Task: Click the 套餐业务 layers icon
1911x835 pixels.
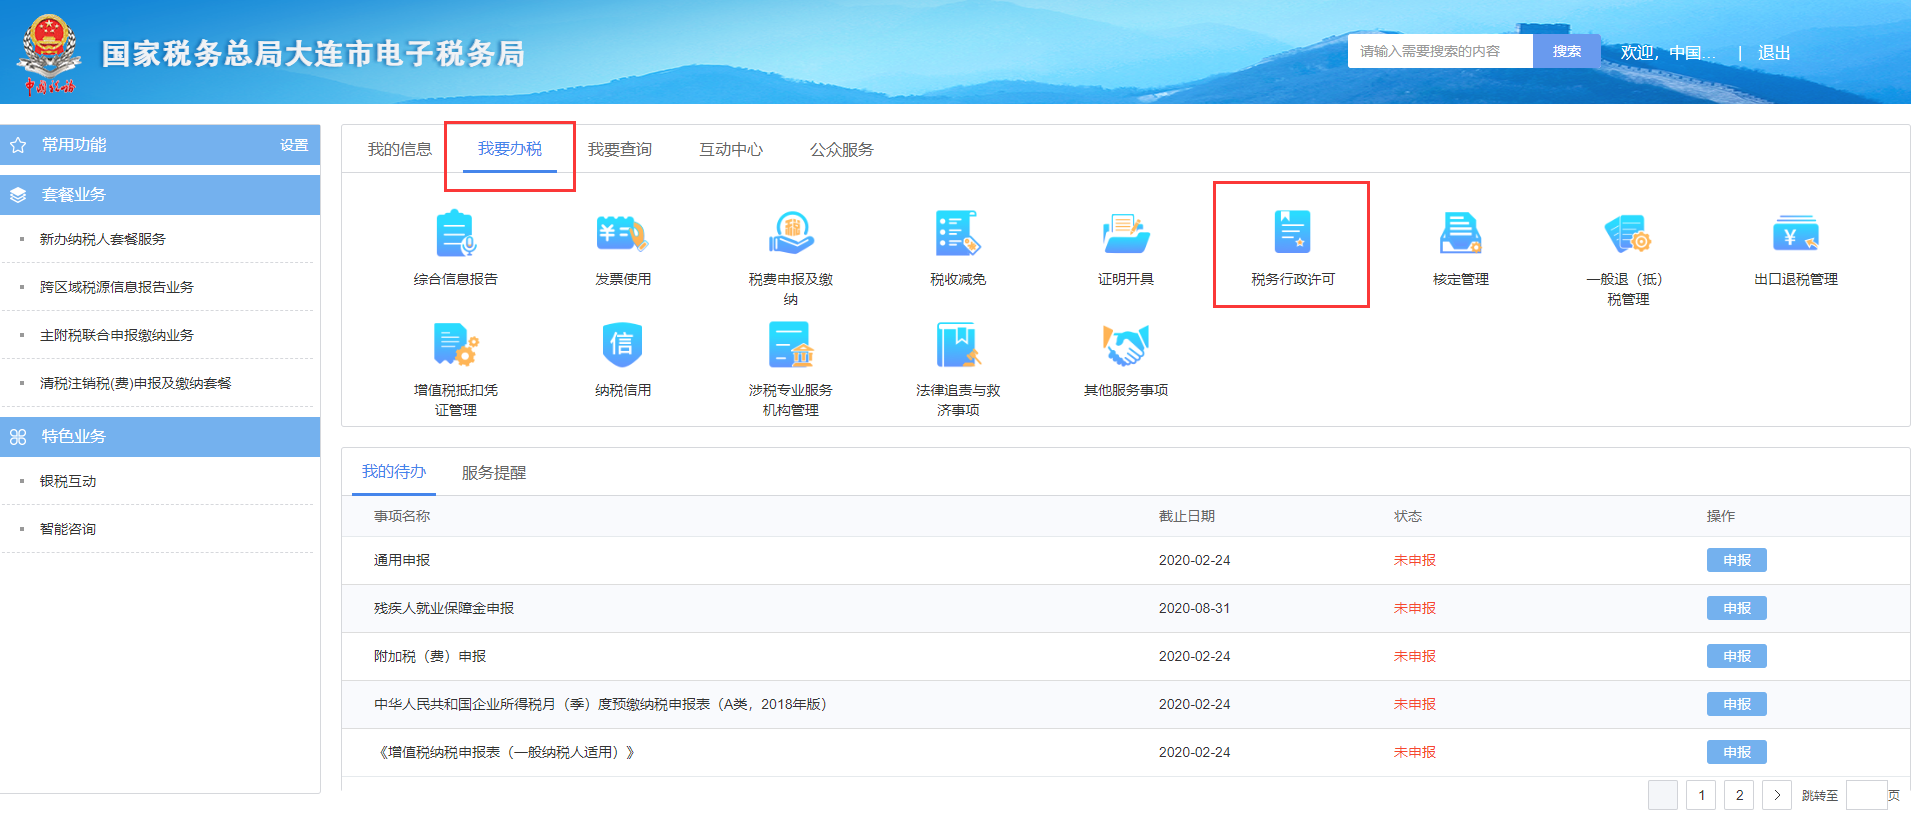Action: (18, 195)
